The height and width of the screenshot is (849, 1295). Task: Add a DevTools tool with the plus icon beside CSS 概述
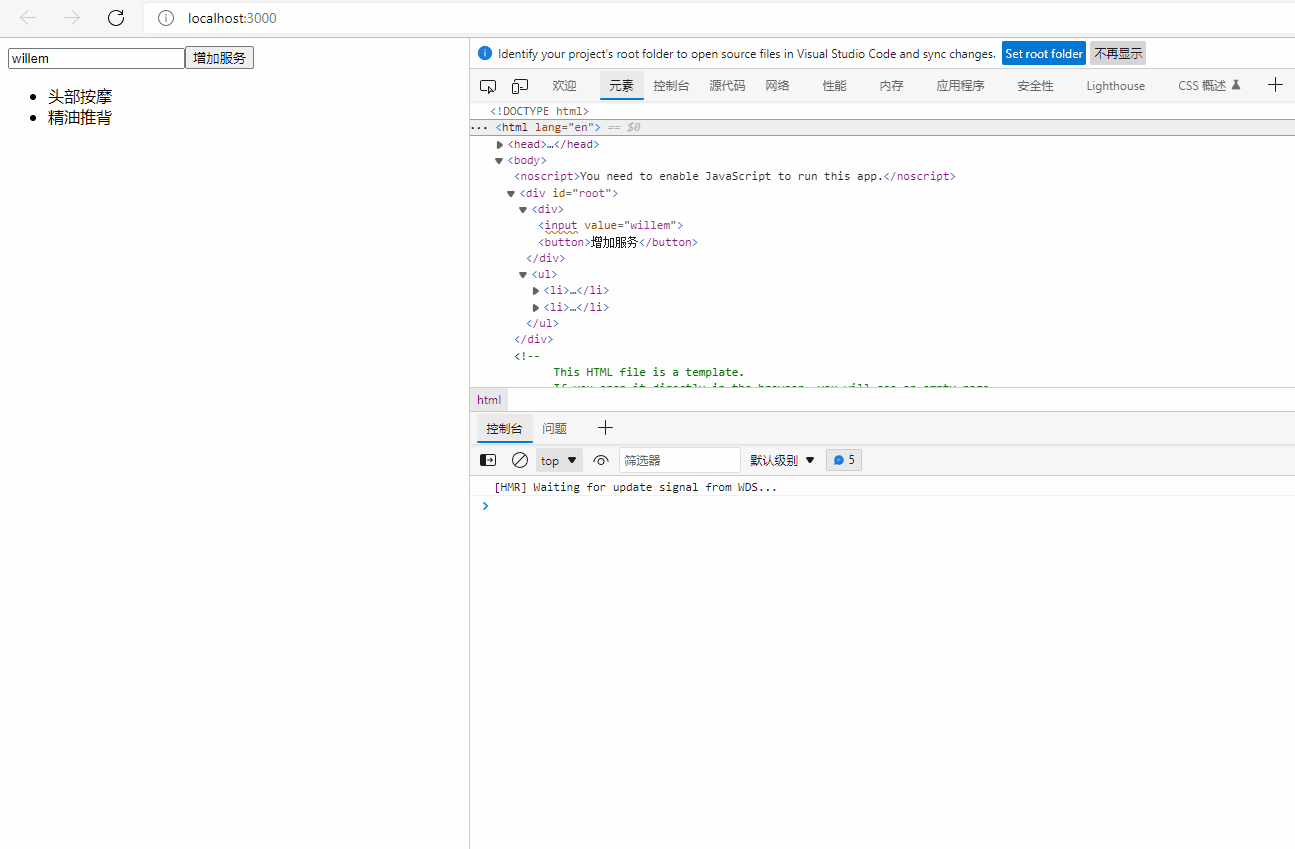[1275, 85]
